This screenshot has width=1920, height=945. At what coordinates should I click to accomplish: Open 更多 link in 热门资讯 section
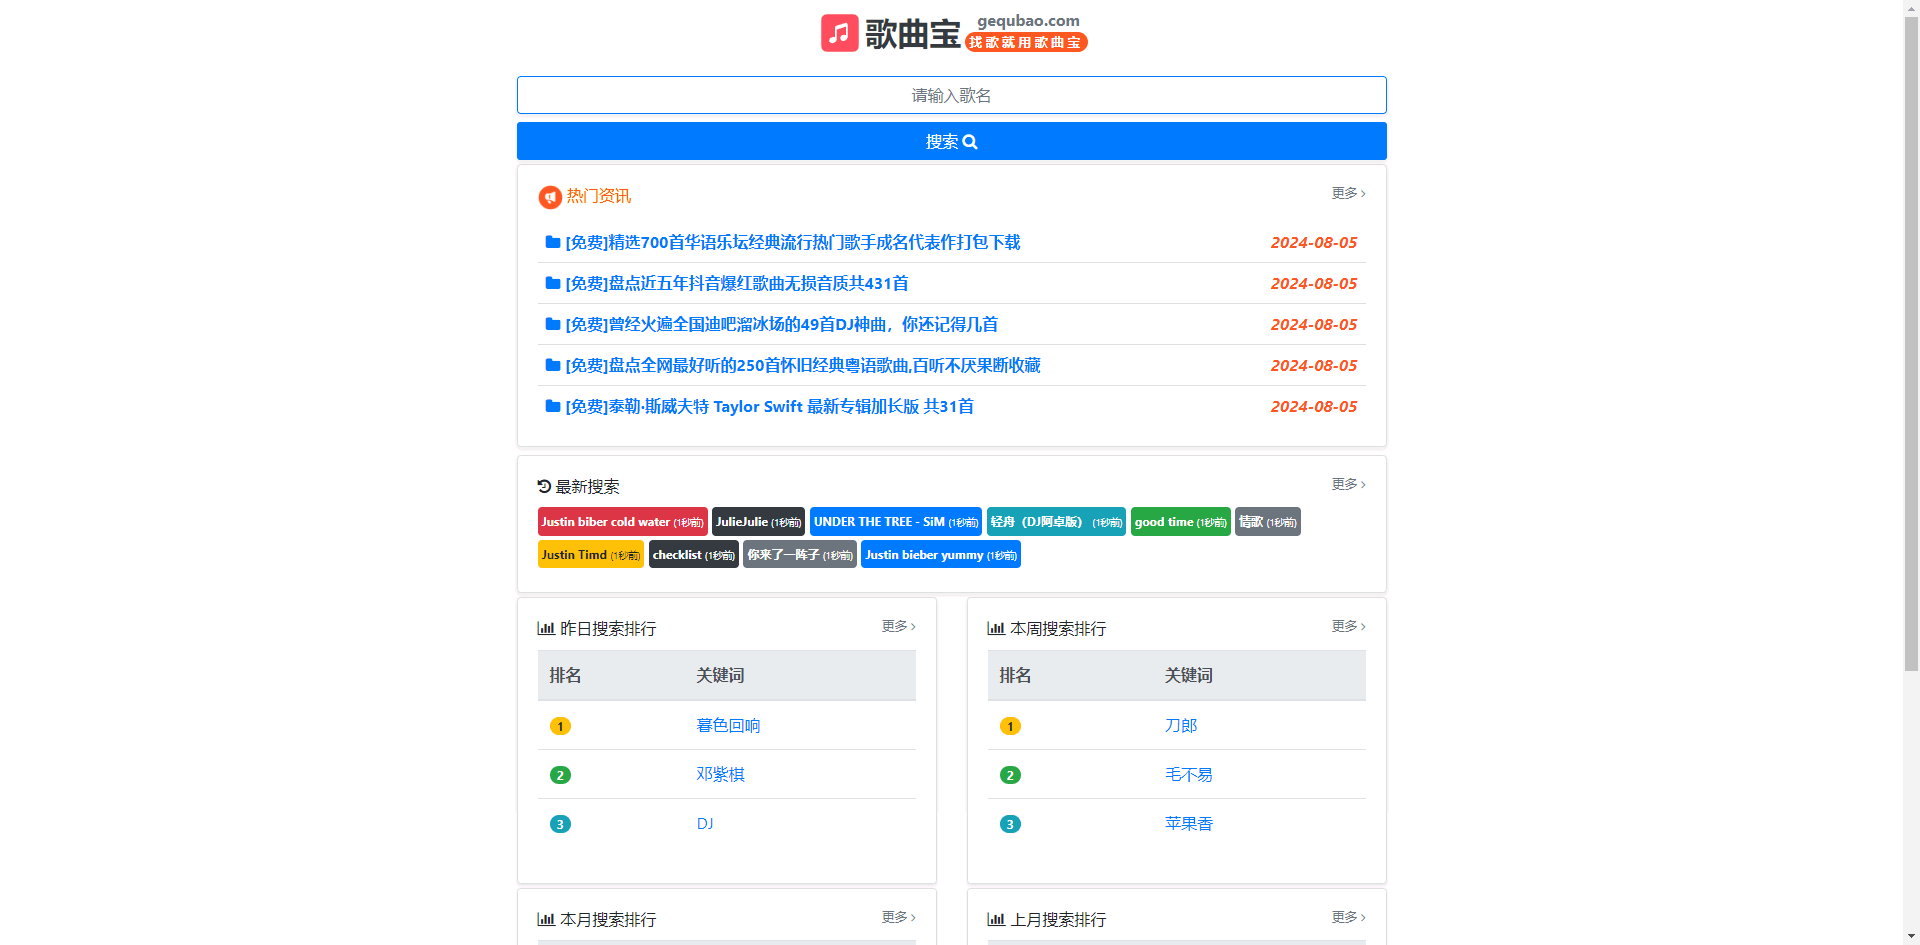(x=1348, y=193)
